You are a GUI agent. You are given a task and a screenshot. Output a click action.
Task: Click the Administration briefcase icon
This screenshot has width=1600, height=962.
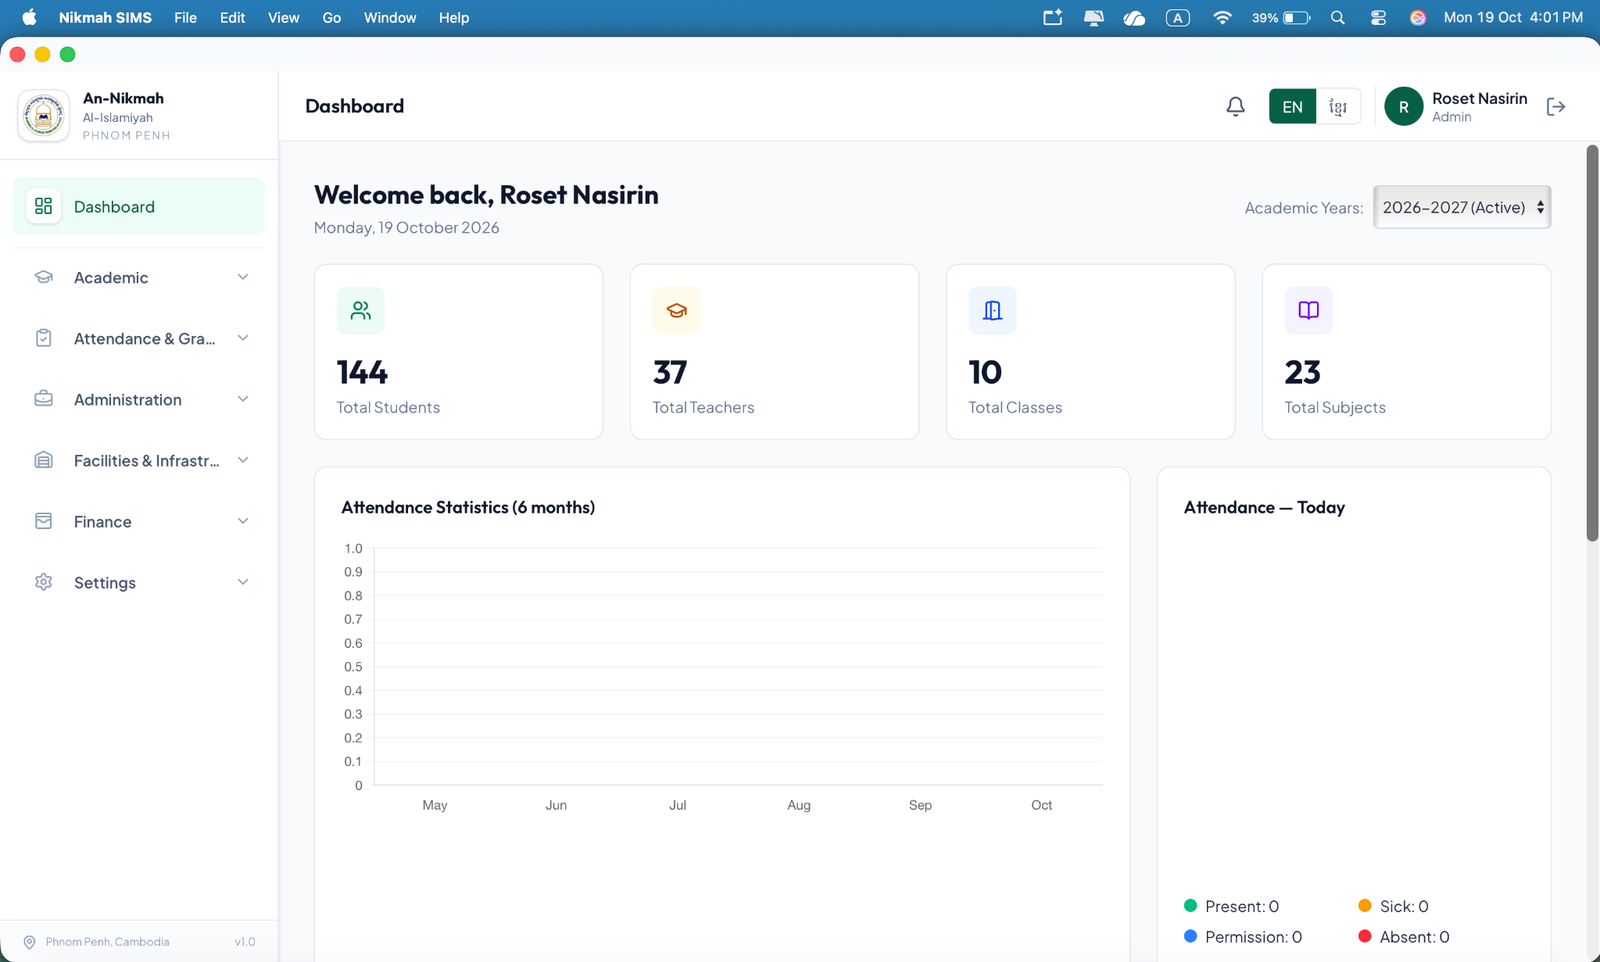pyautogui.click(x=43, y=399)
